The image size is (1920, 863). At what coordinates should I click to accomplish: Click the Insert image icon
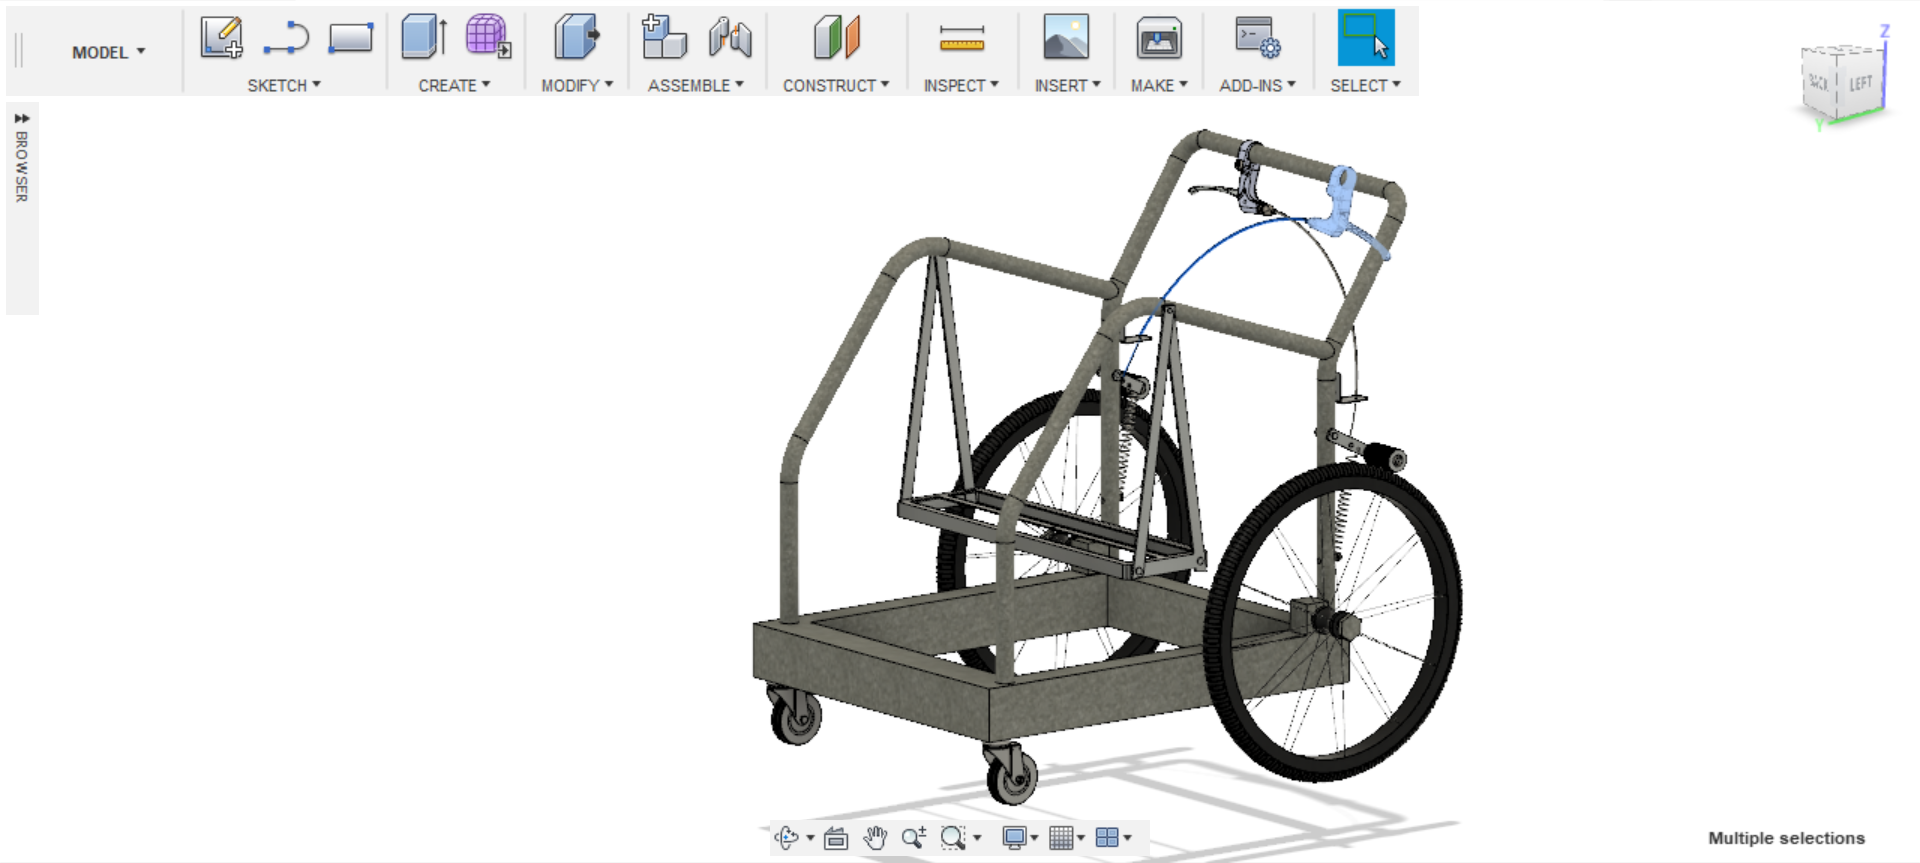coord(1066,38)
